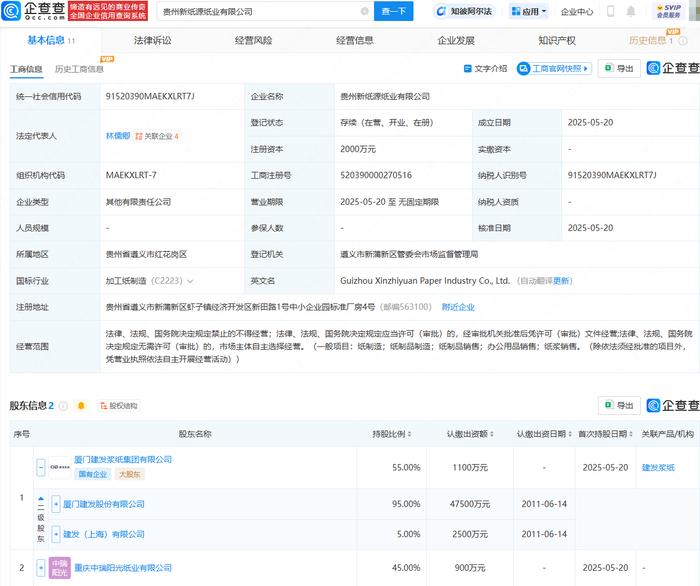Open 附近企业 link beside address
This screenshot has height=586, width=700.
click(x=458, y=307)
